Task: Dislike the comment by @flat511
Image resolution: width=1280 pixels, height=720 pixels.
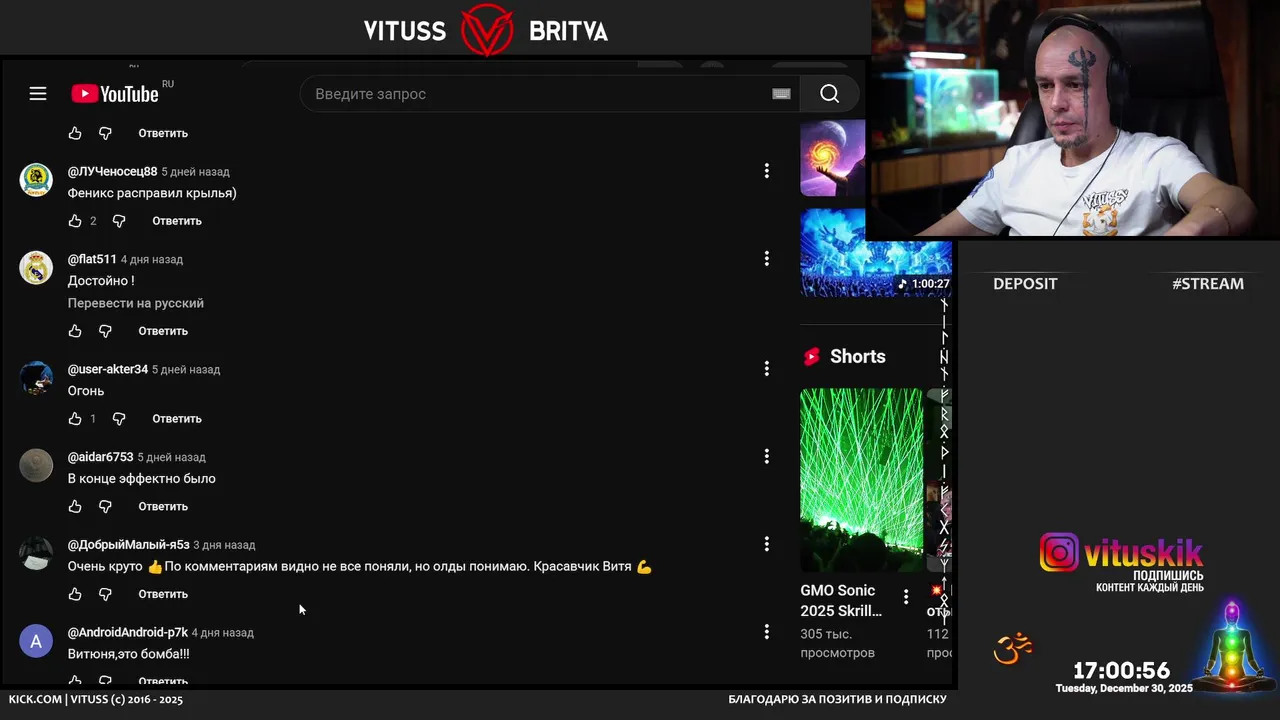Action: pos(105,331)
